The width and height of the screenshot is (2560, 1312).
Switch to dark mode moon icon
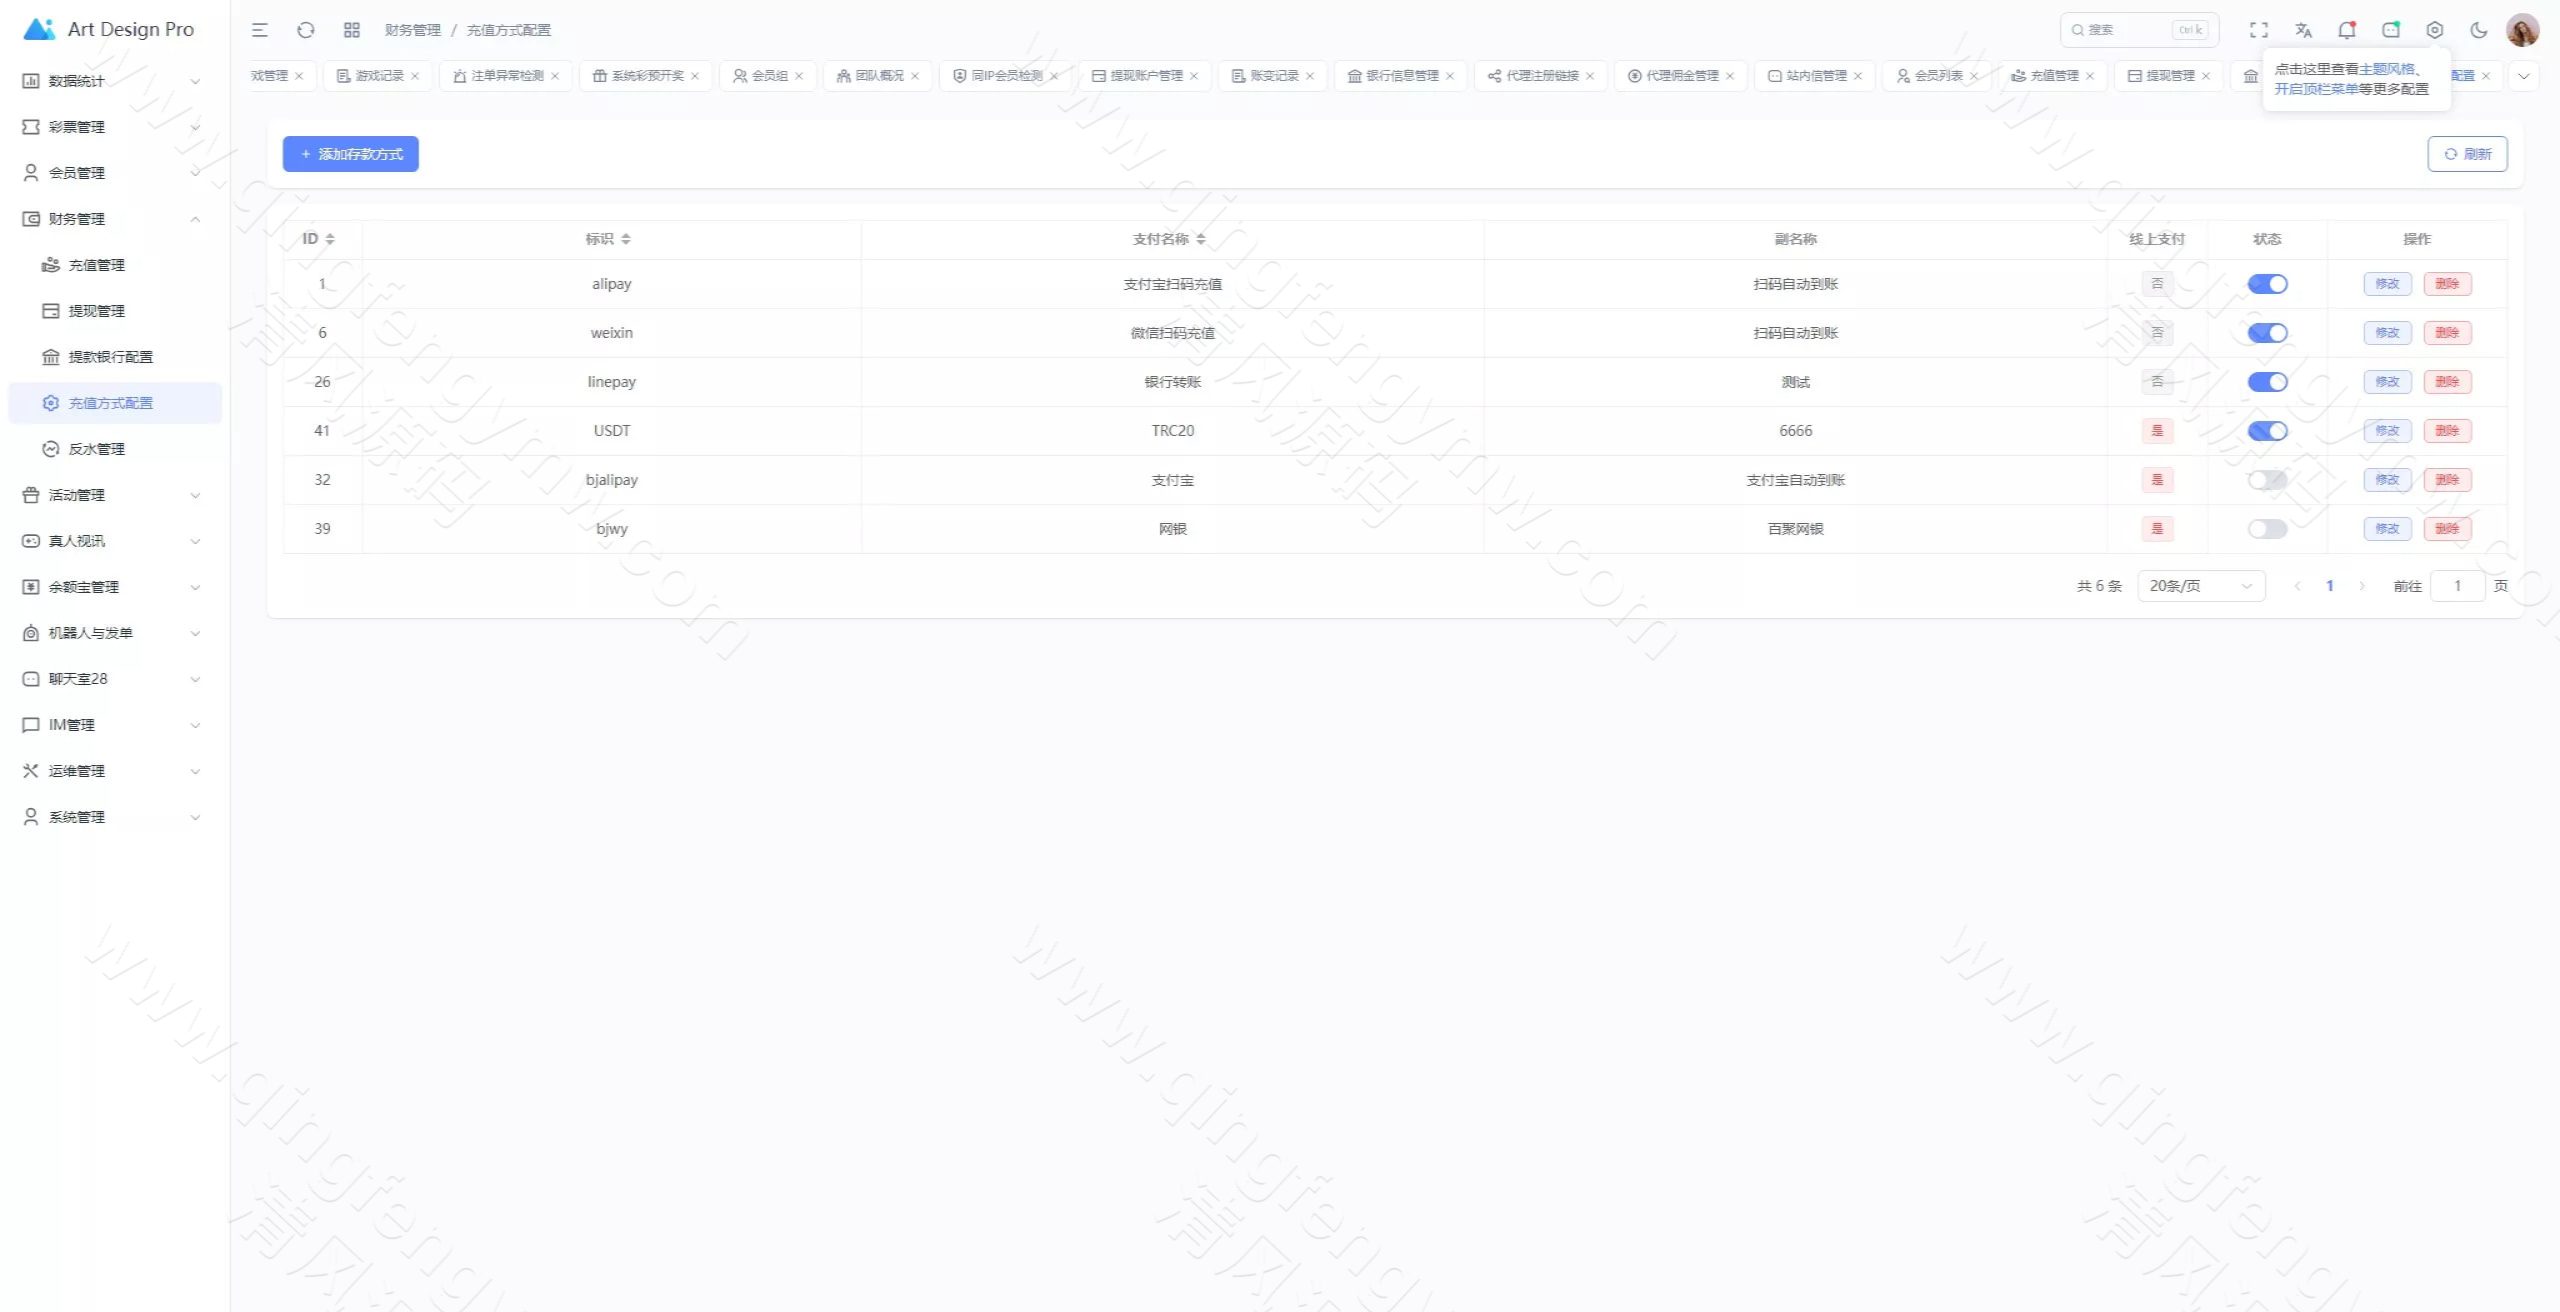coord(2479,30)
